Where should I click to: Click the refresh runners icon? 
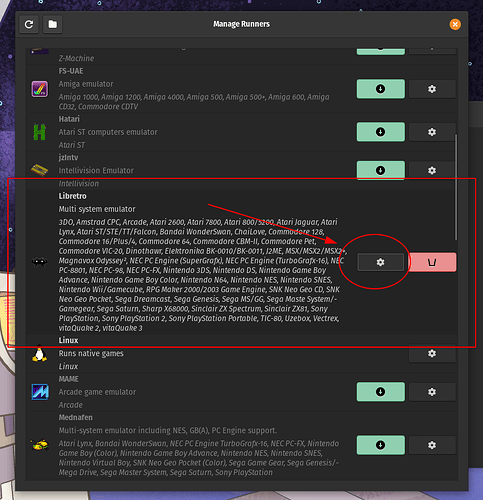click(29, 24)
